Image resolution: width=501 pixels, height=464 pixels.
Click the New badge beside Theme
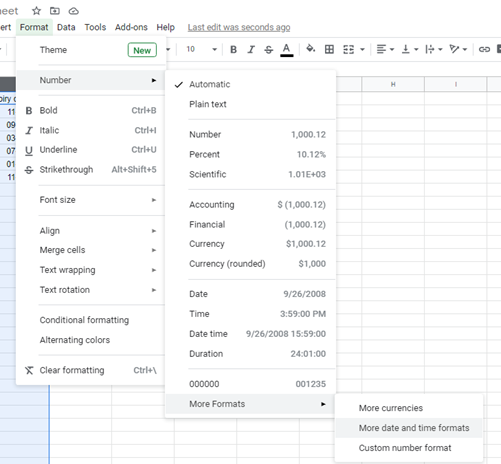tap(142, 50)
